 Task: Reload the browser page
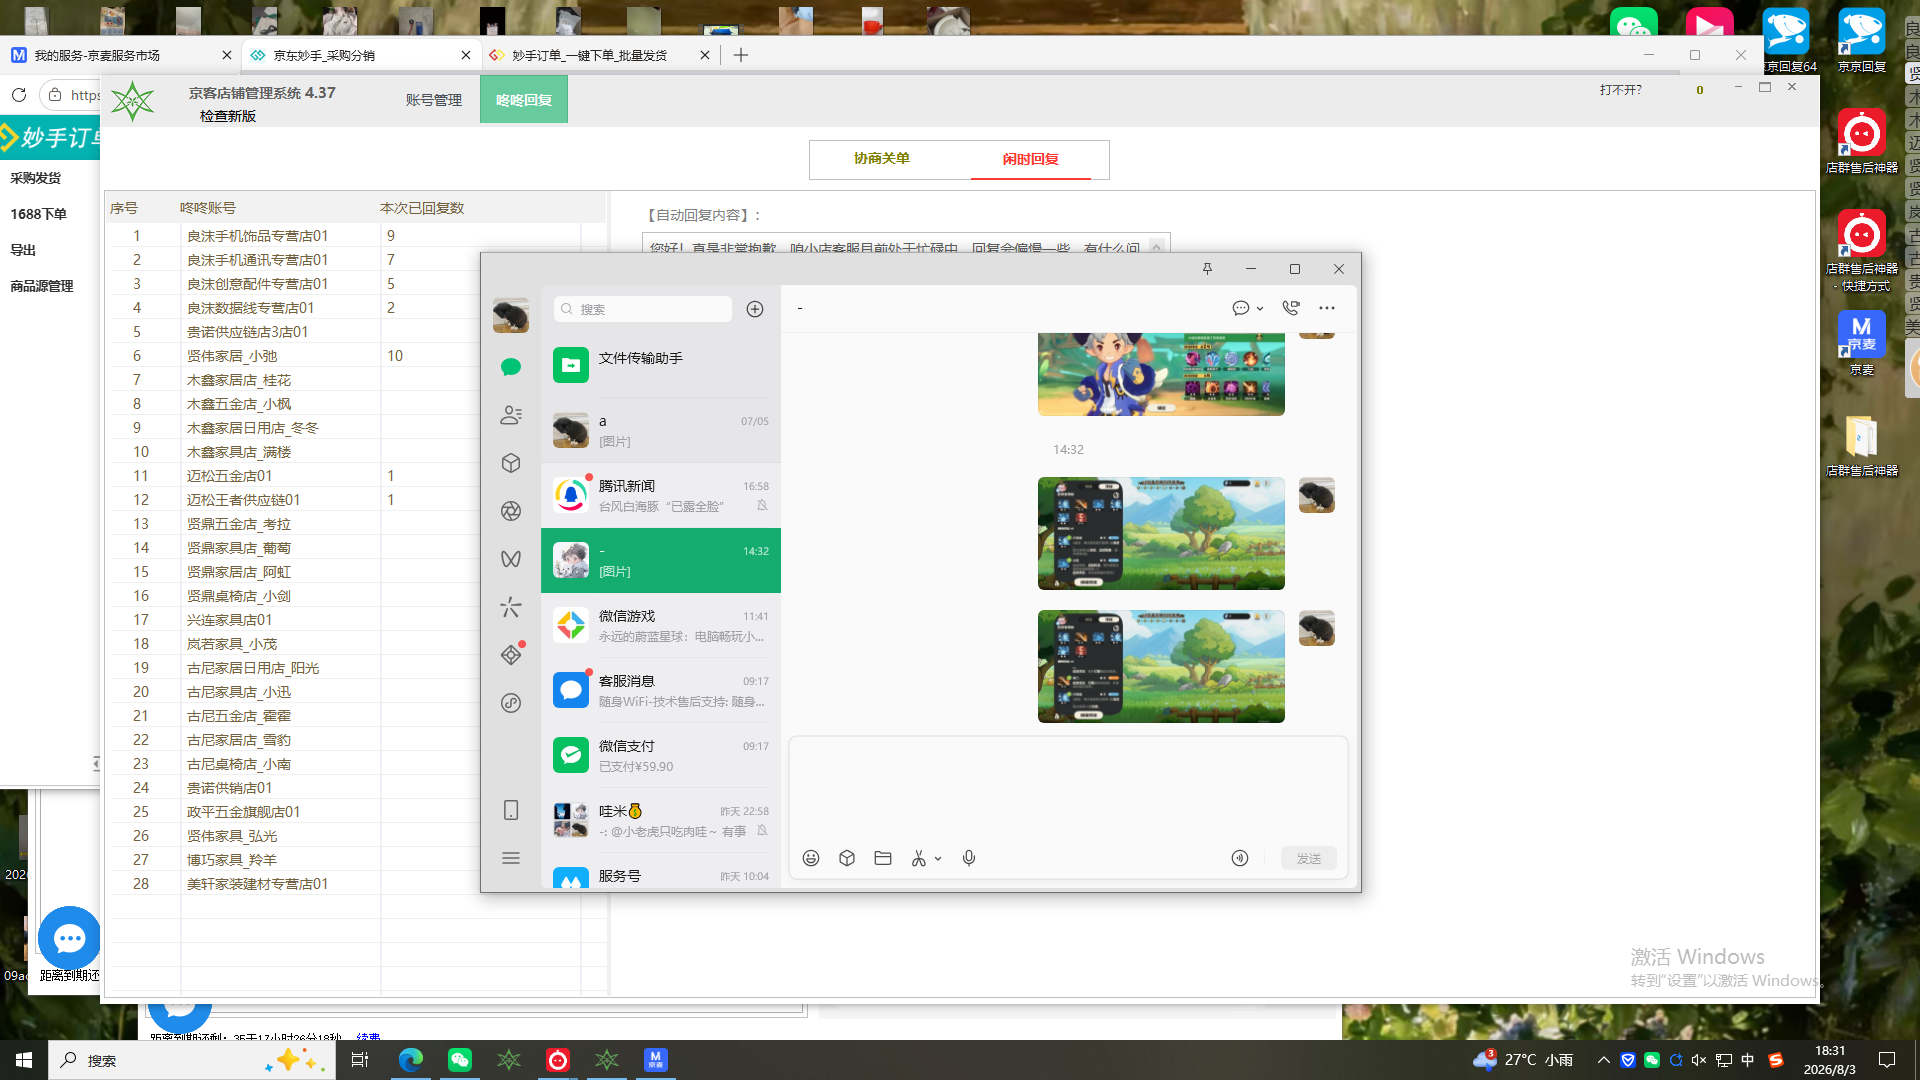click(x=19, y=95)
